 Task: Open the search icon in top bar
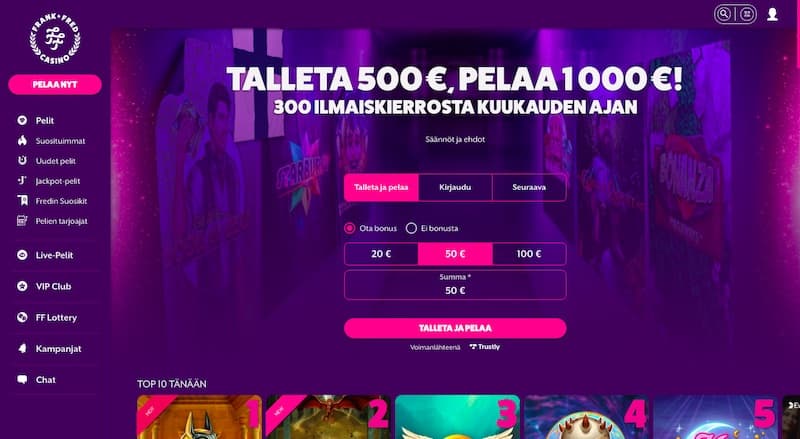[723, 14]
